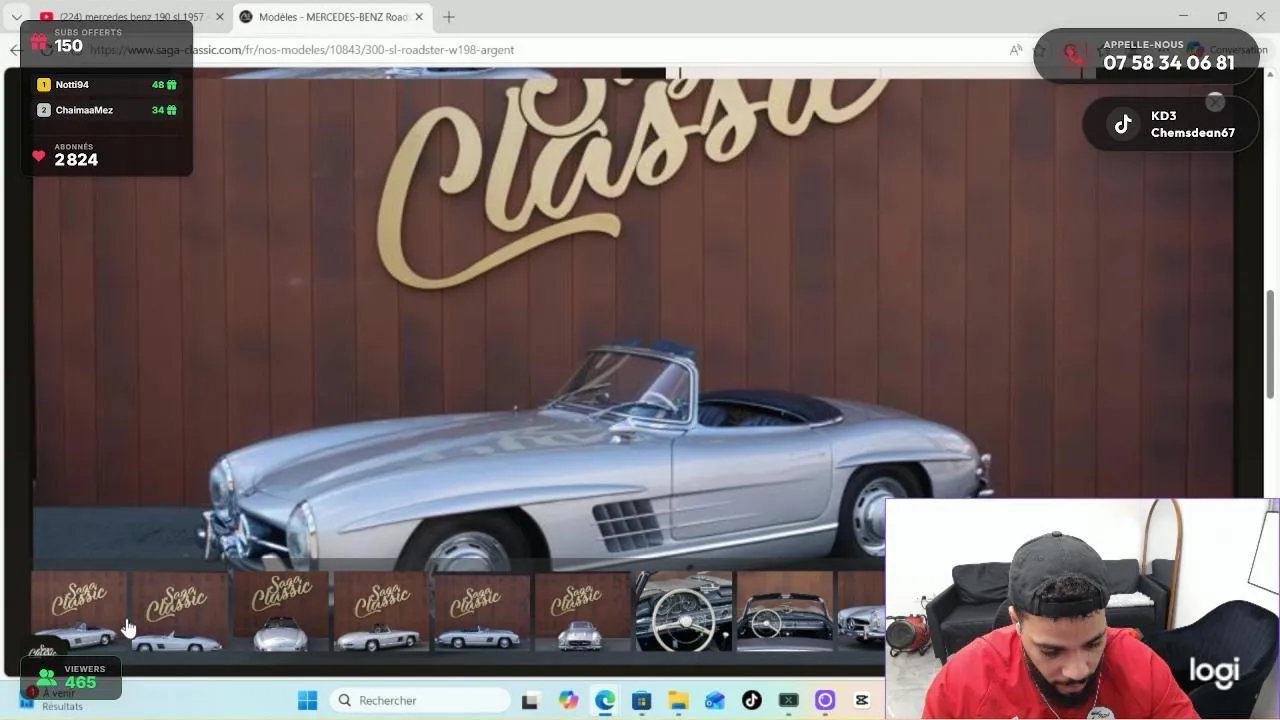Select the front-view car thumbnail
The image size is (1280, 720).
[281, 611]
